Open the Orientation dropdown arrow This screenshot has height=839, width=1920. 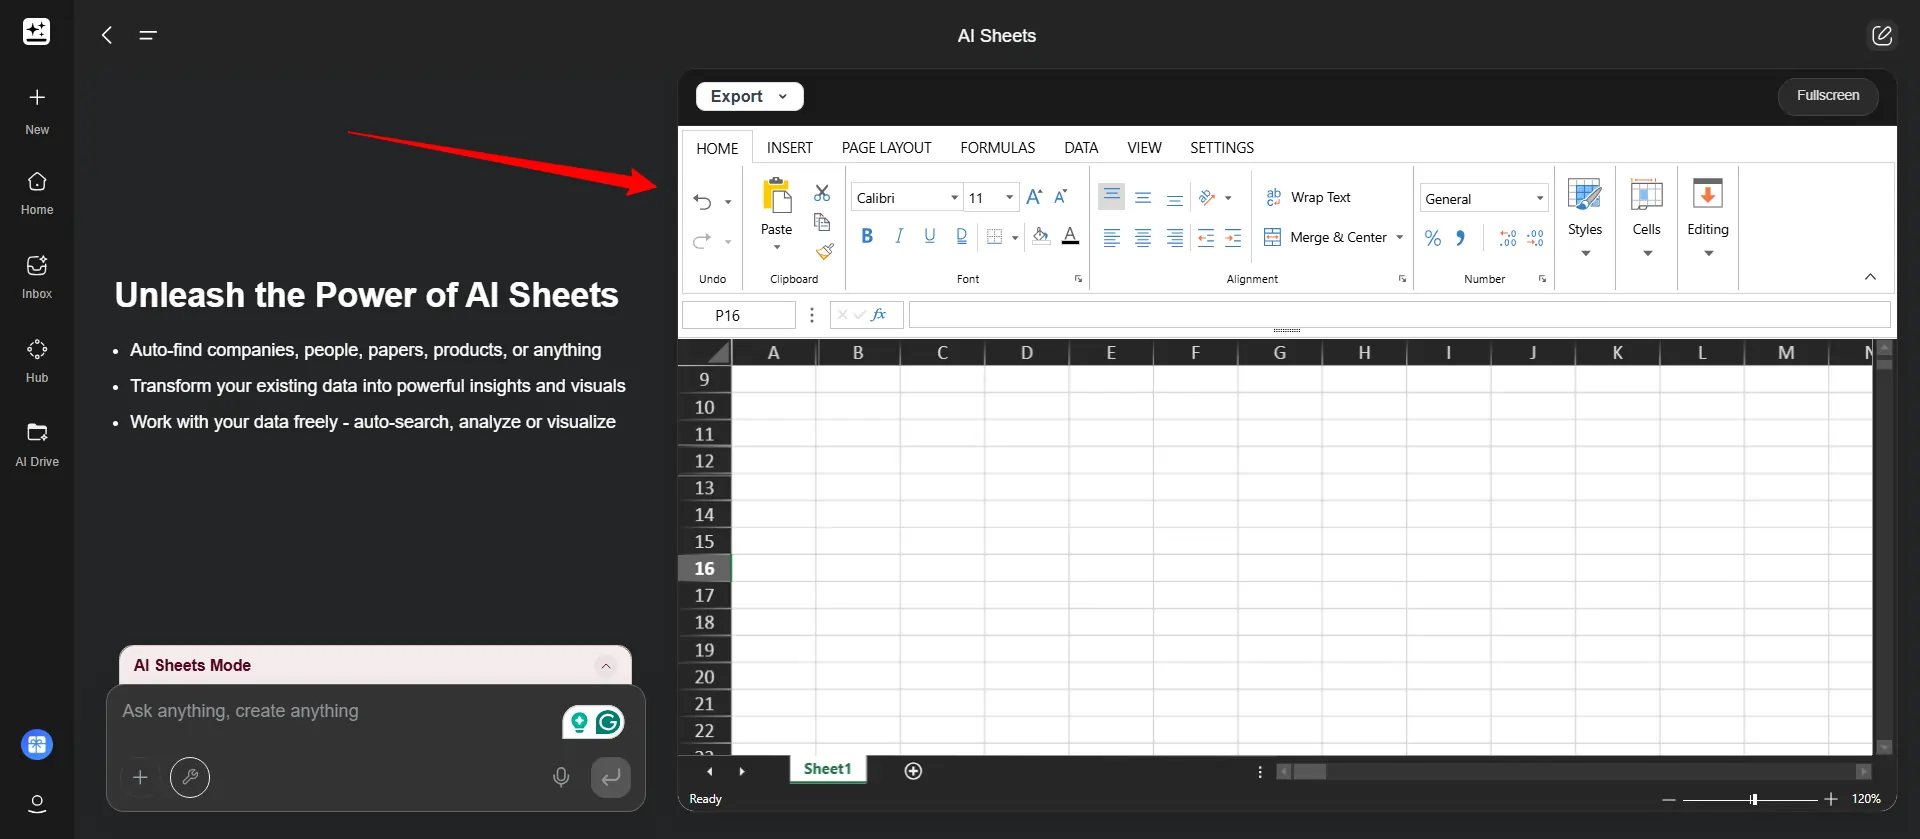(1228, 198)
